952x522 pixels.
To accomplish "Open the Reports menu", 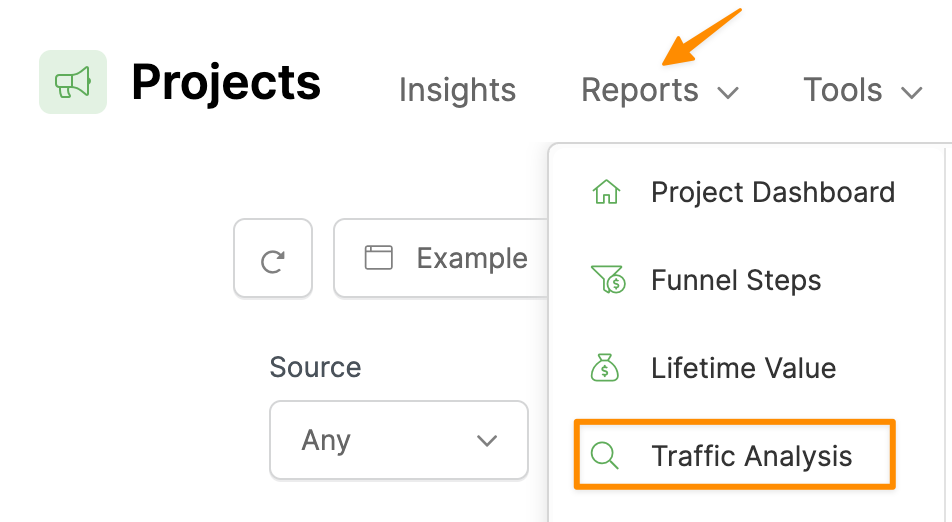I will [640, 90].
